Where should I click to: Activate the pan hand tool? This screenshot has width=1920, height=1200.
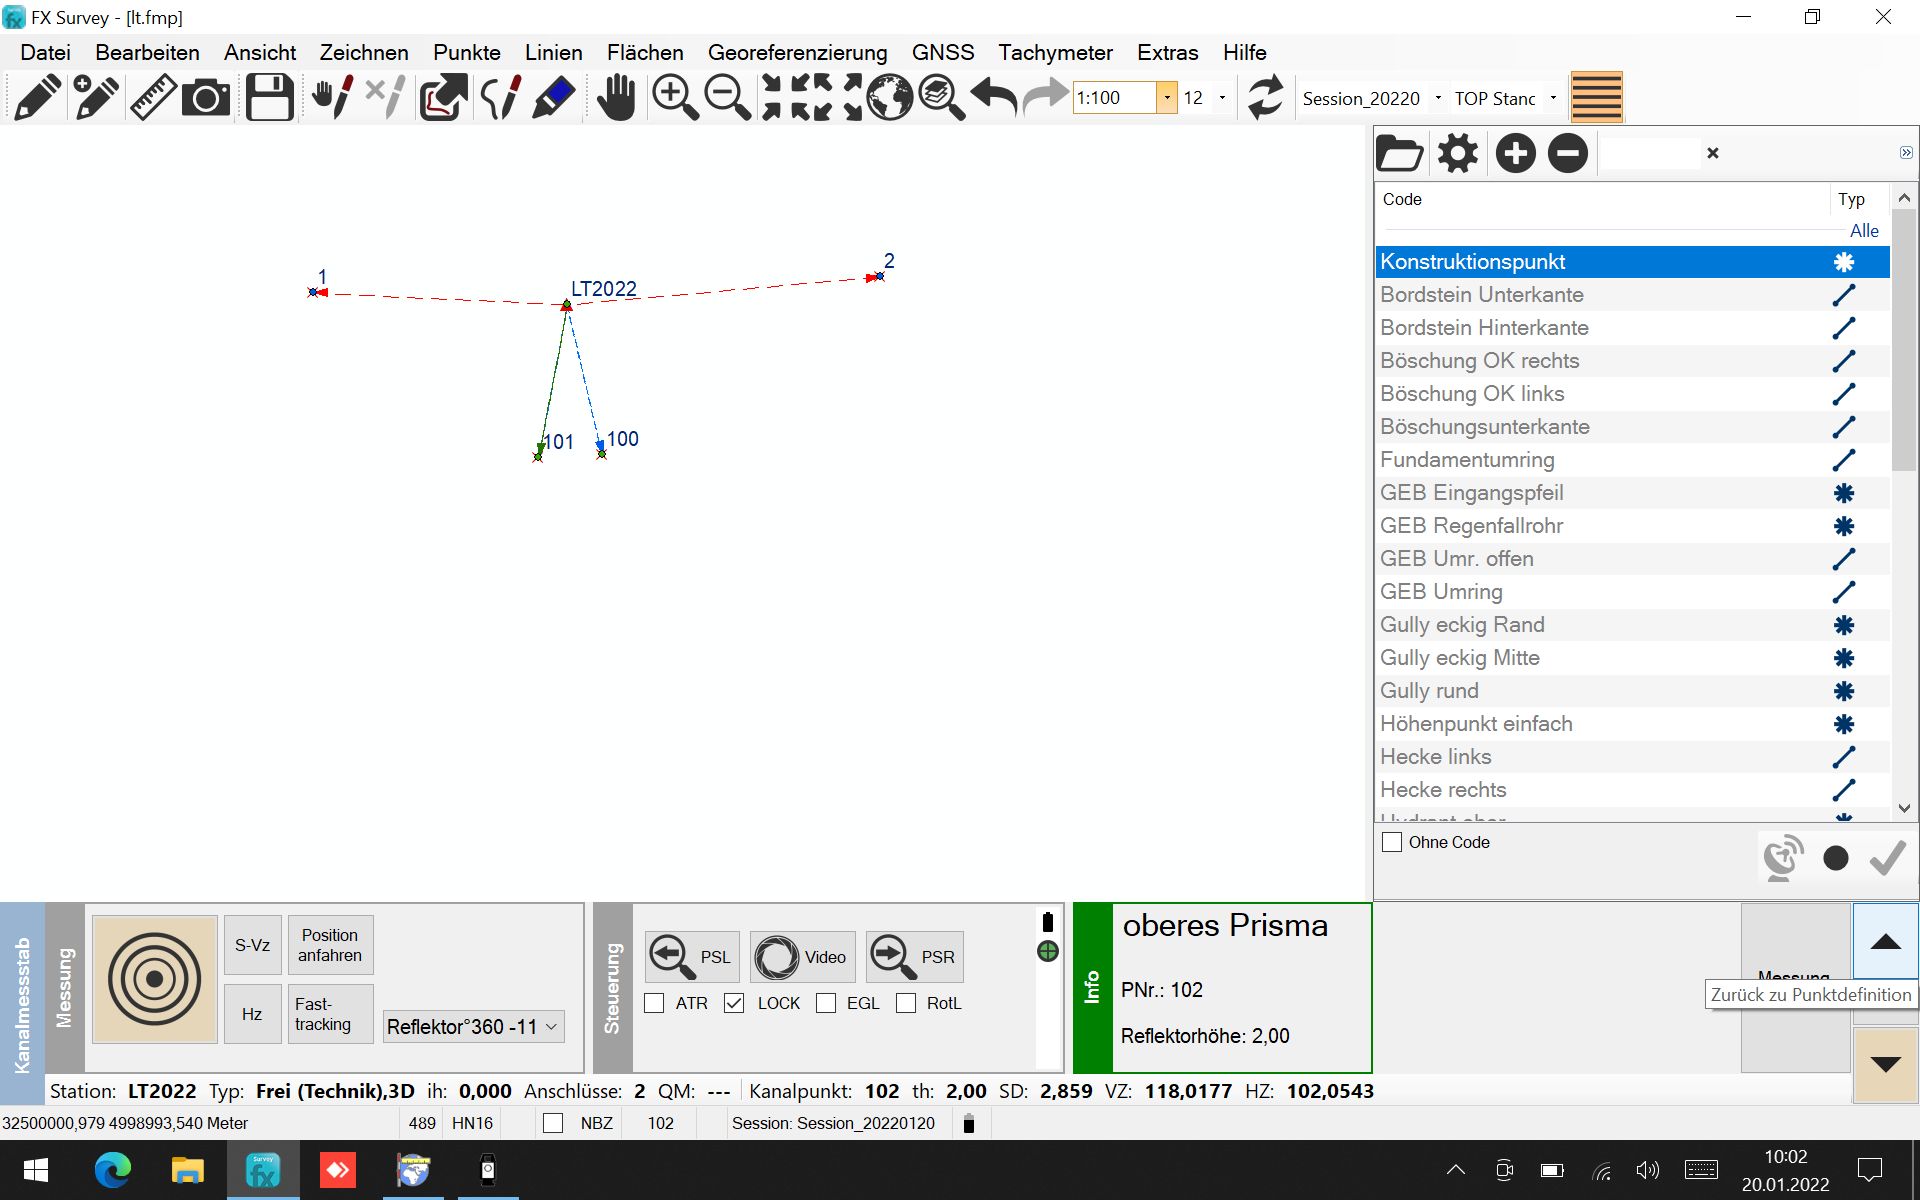[x=616, y=98]
